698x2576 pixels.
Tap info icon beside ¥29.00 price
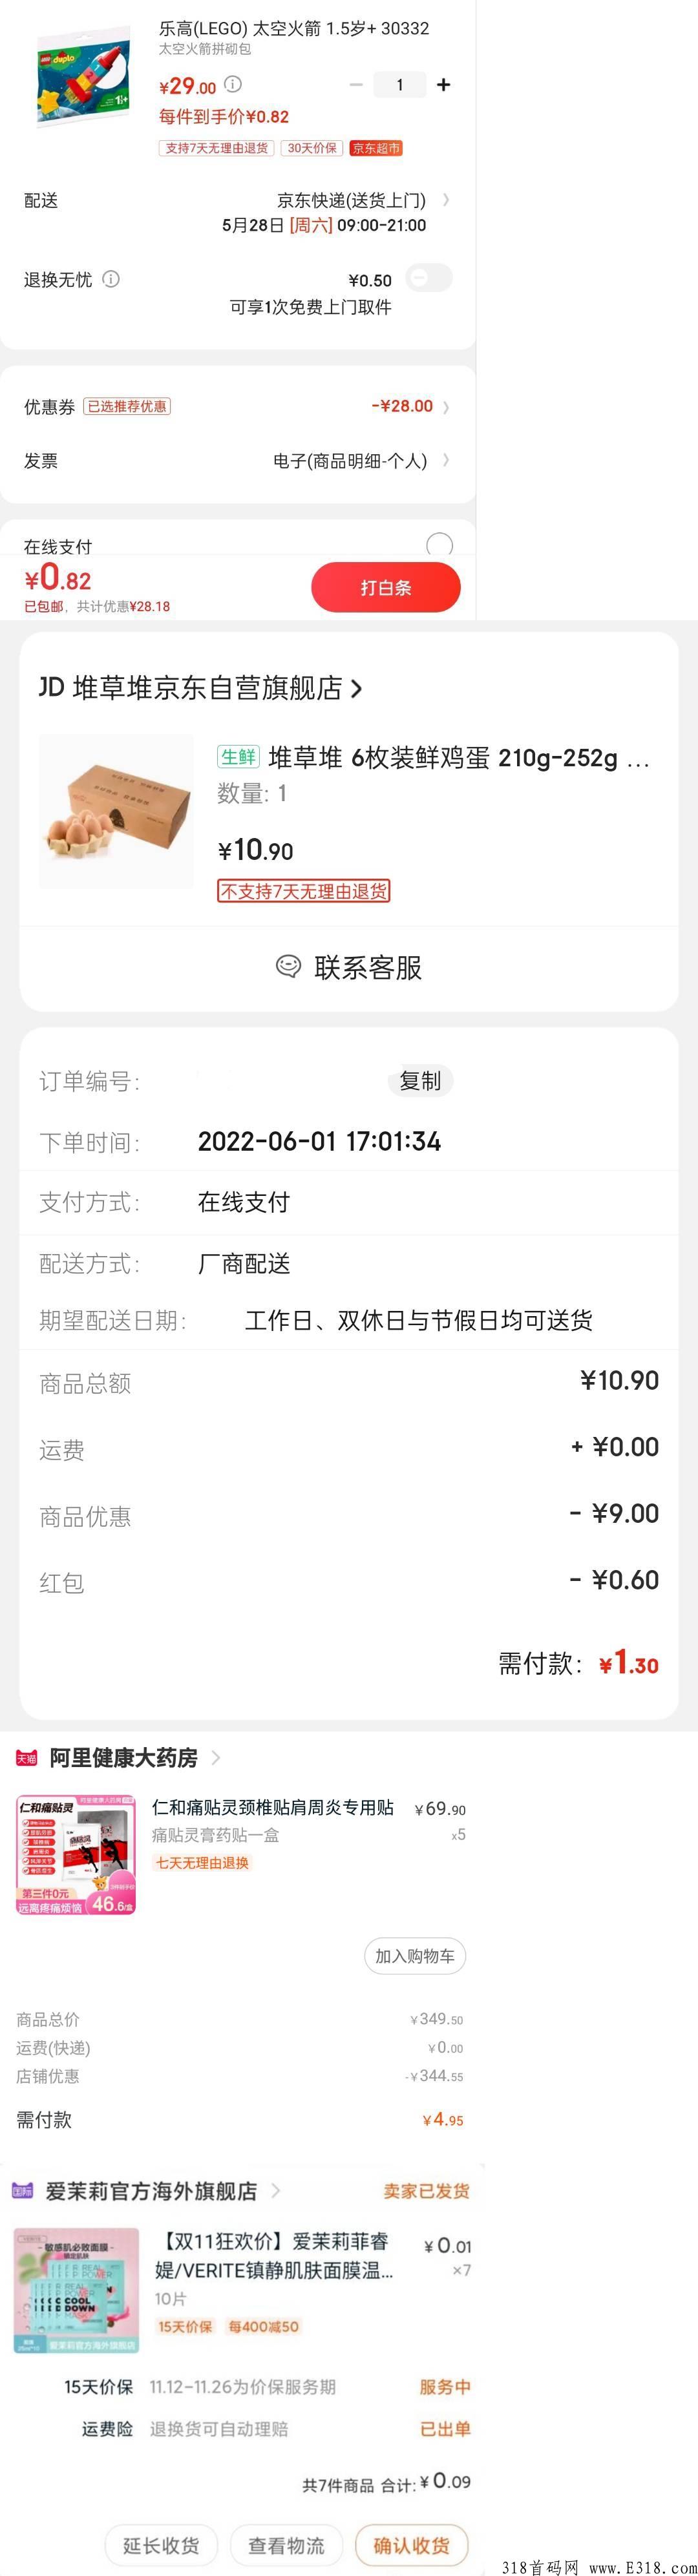232,84
